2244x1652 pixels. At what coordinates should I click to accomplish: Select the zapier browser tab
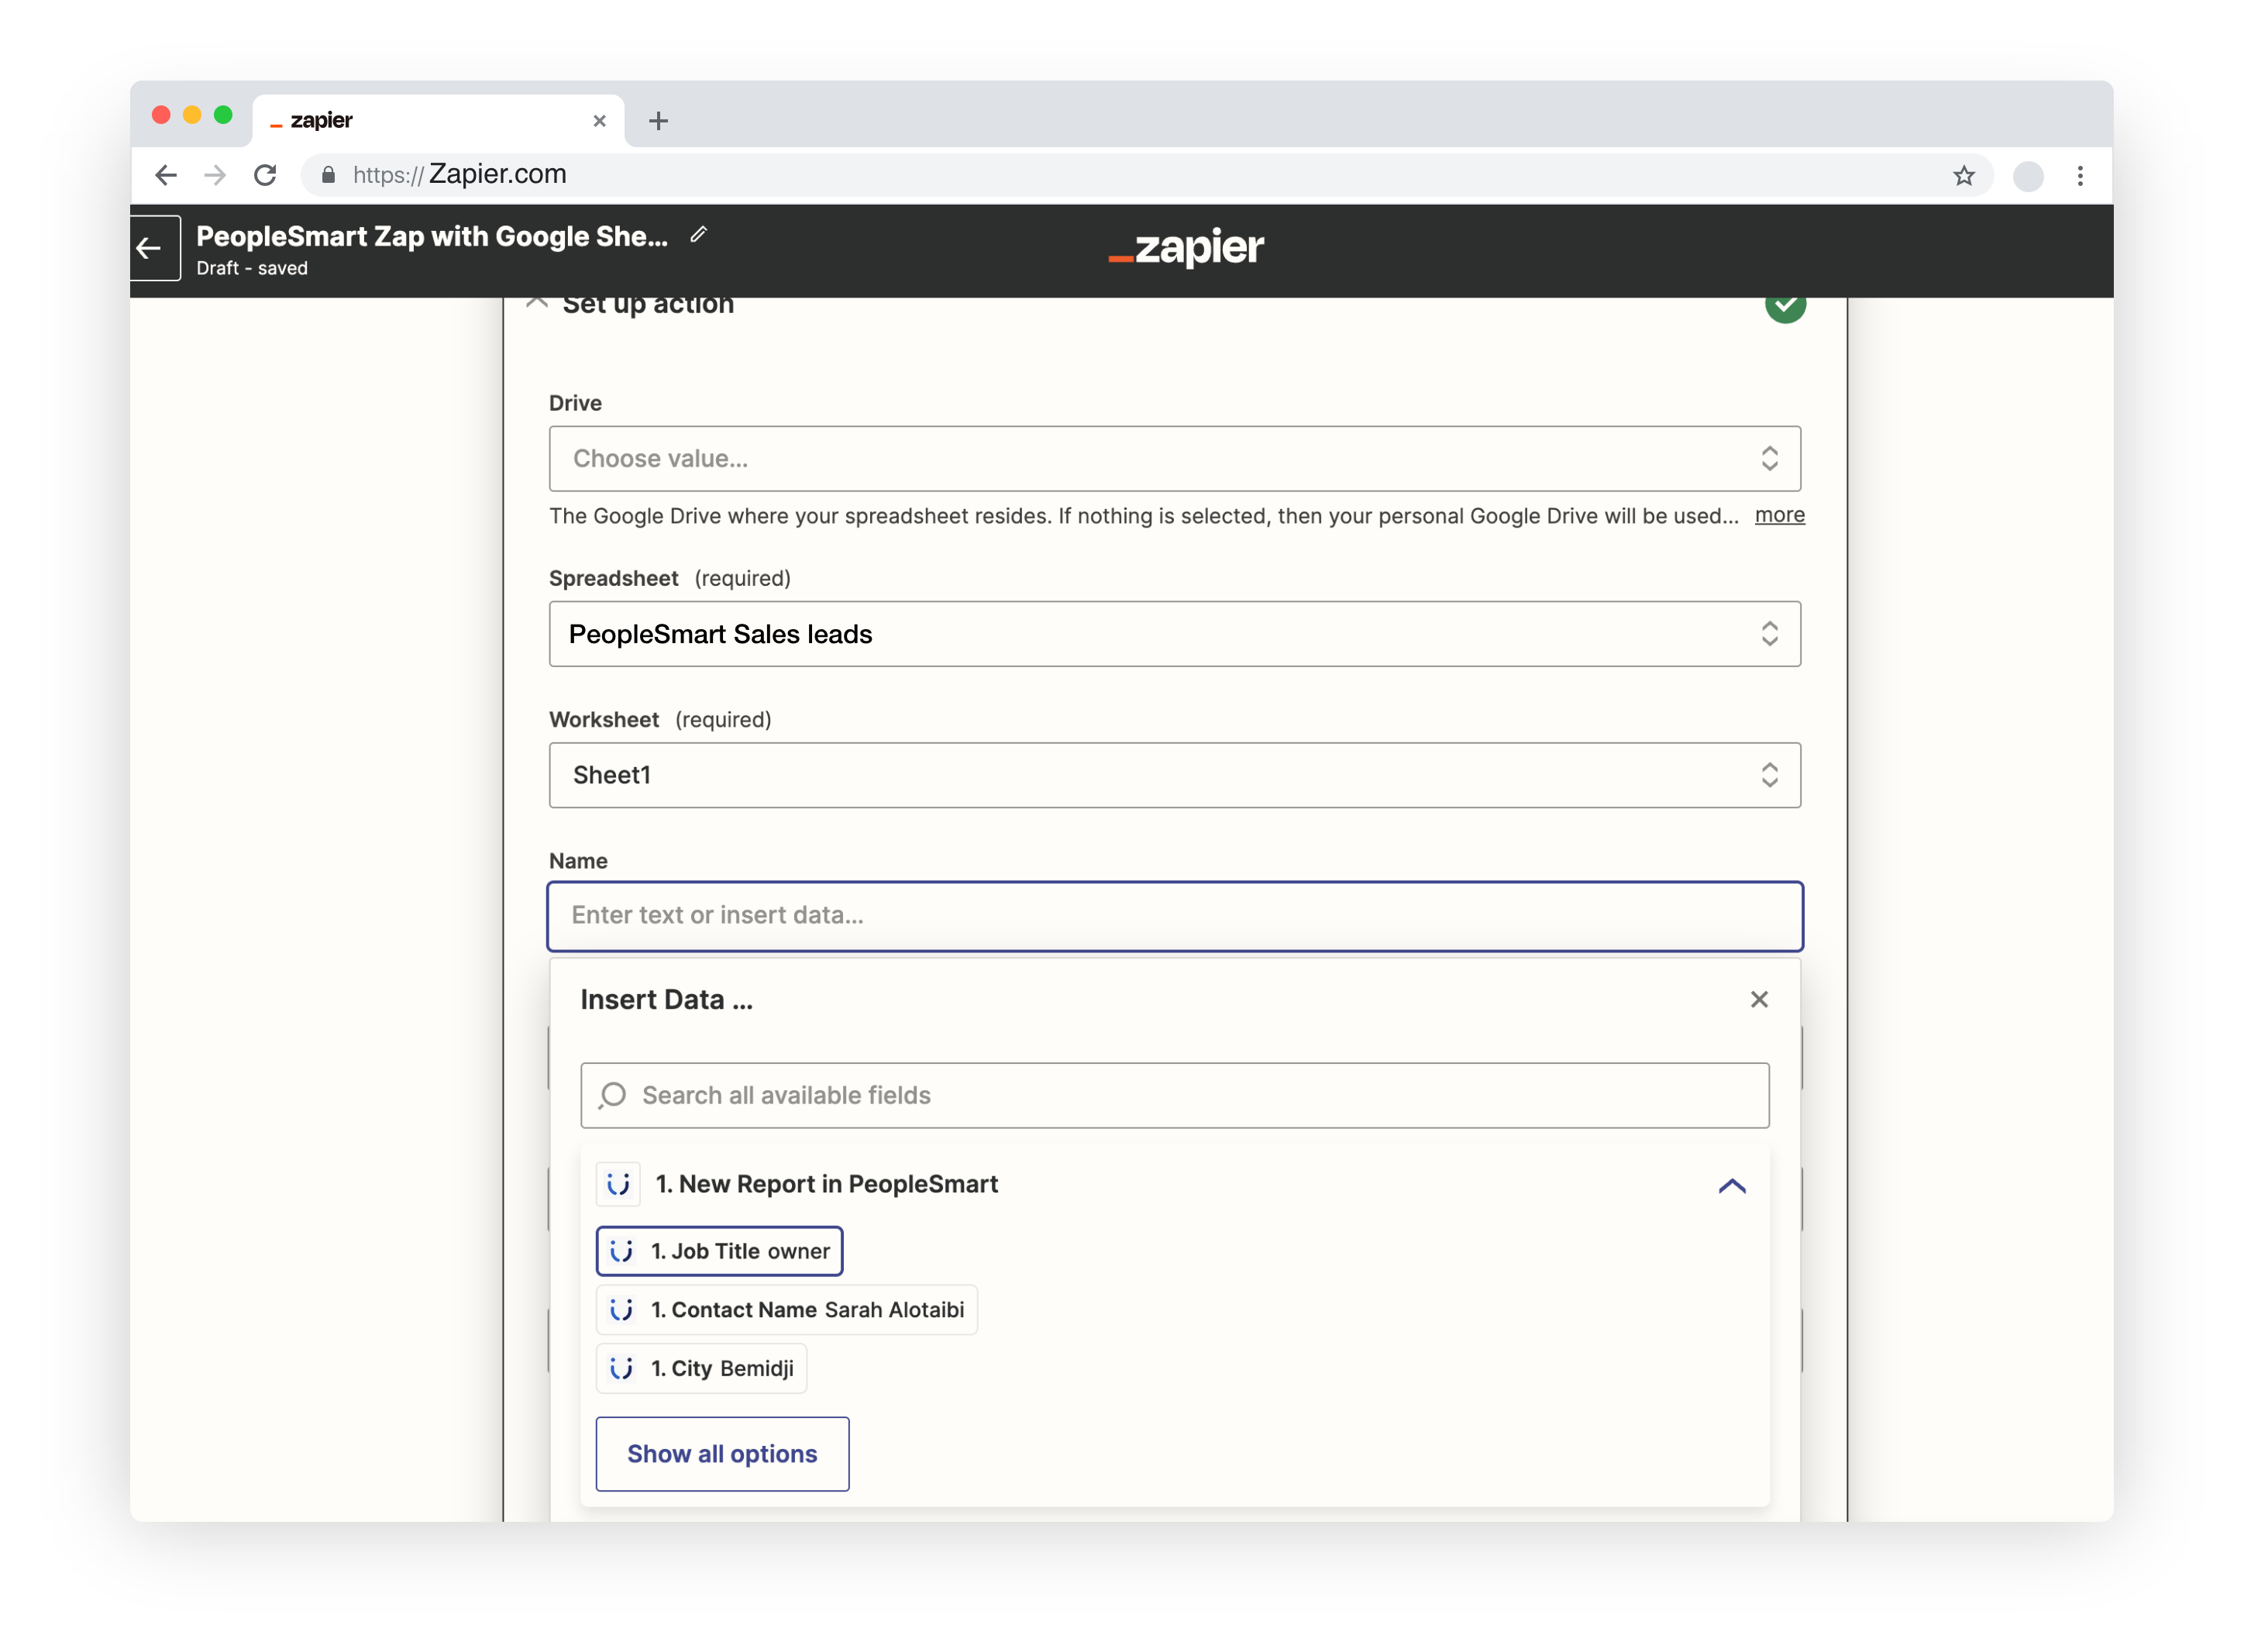(438, 121)
